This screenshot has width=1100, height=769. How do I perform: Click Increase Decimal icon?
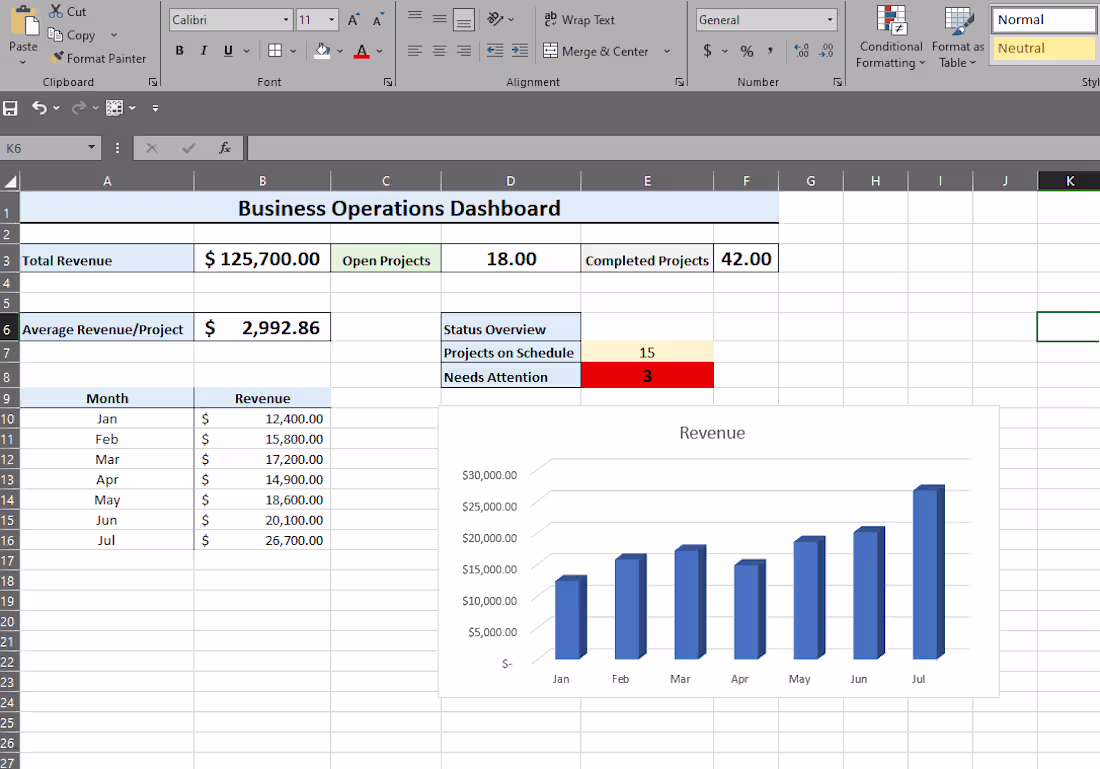point(801,51)
